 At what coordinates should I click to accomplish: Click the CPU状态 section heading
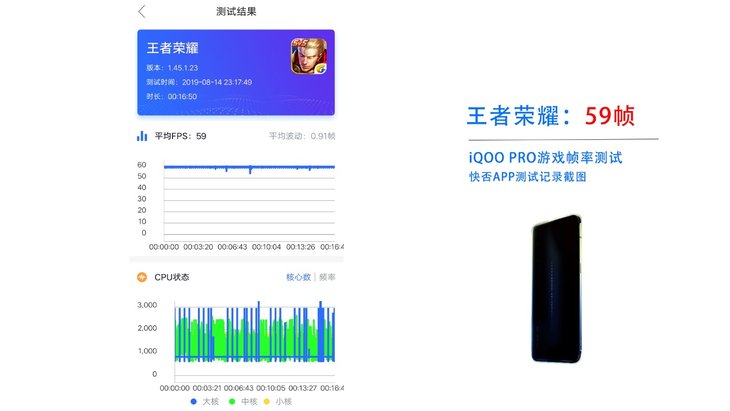pos(172,277)
